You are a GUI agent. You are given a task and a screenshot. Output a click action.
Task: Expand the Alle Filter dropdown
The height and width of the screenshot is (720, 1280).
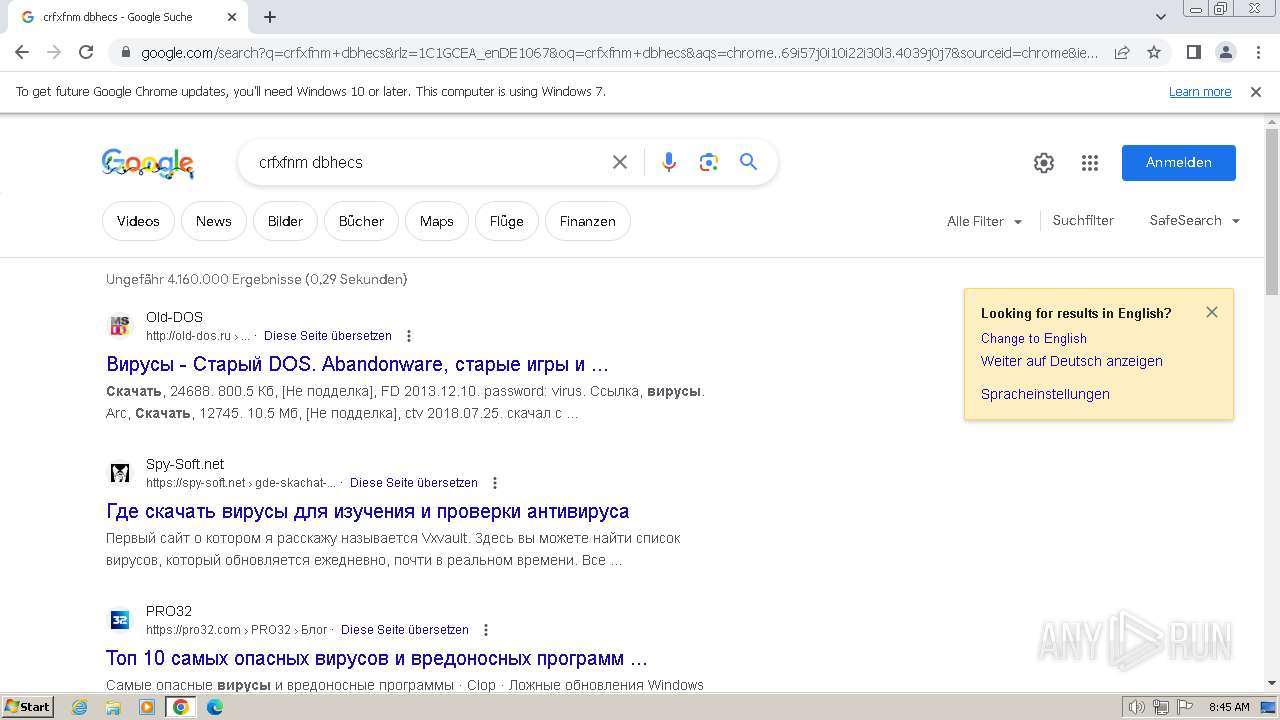(x=985, y=221)
